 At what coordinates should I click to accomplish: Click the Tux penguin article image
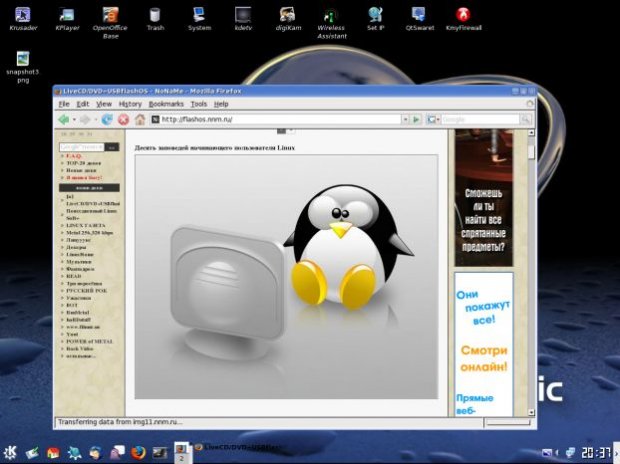286,277
